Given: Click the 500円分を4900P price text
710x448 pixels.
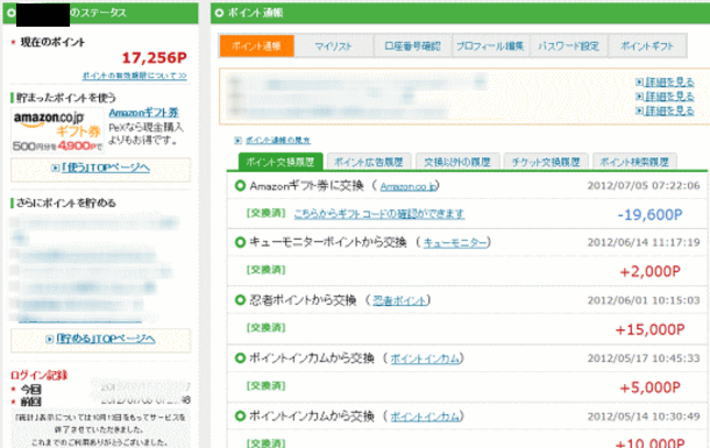Looking at the screenshot, I should click(x=58, y=146).
